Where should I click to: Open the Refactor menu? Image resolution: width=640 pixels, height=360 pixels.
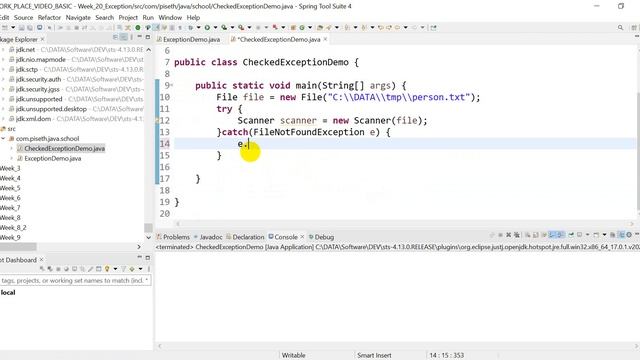pos(49,18)
